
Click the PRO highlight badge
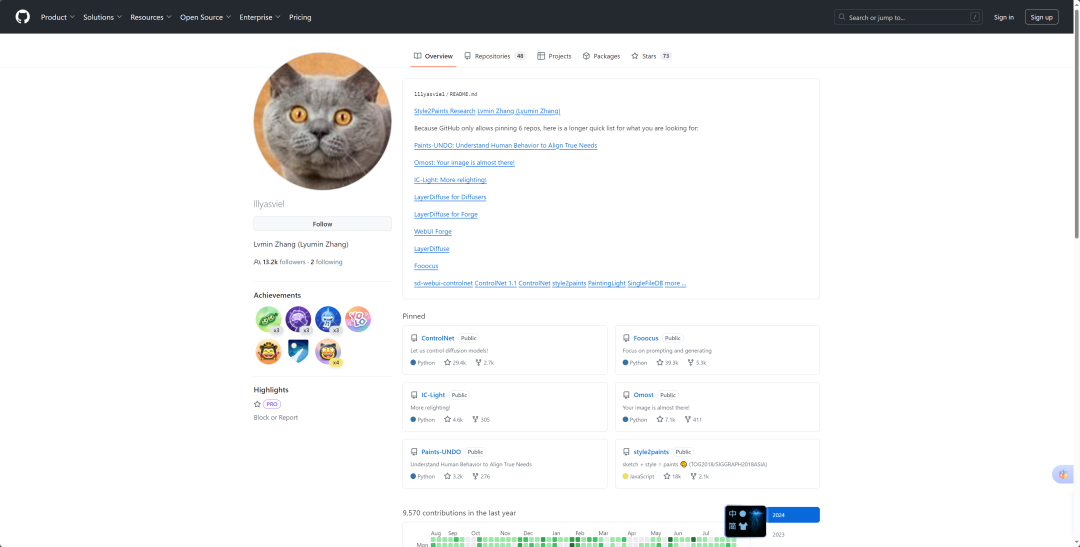271,404
